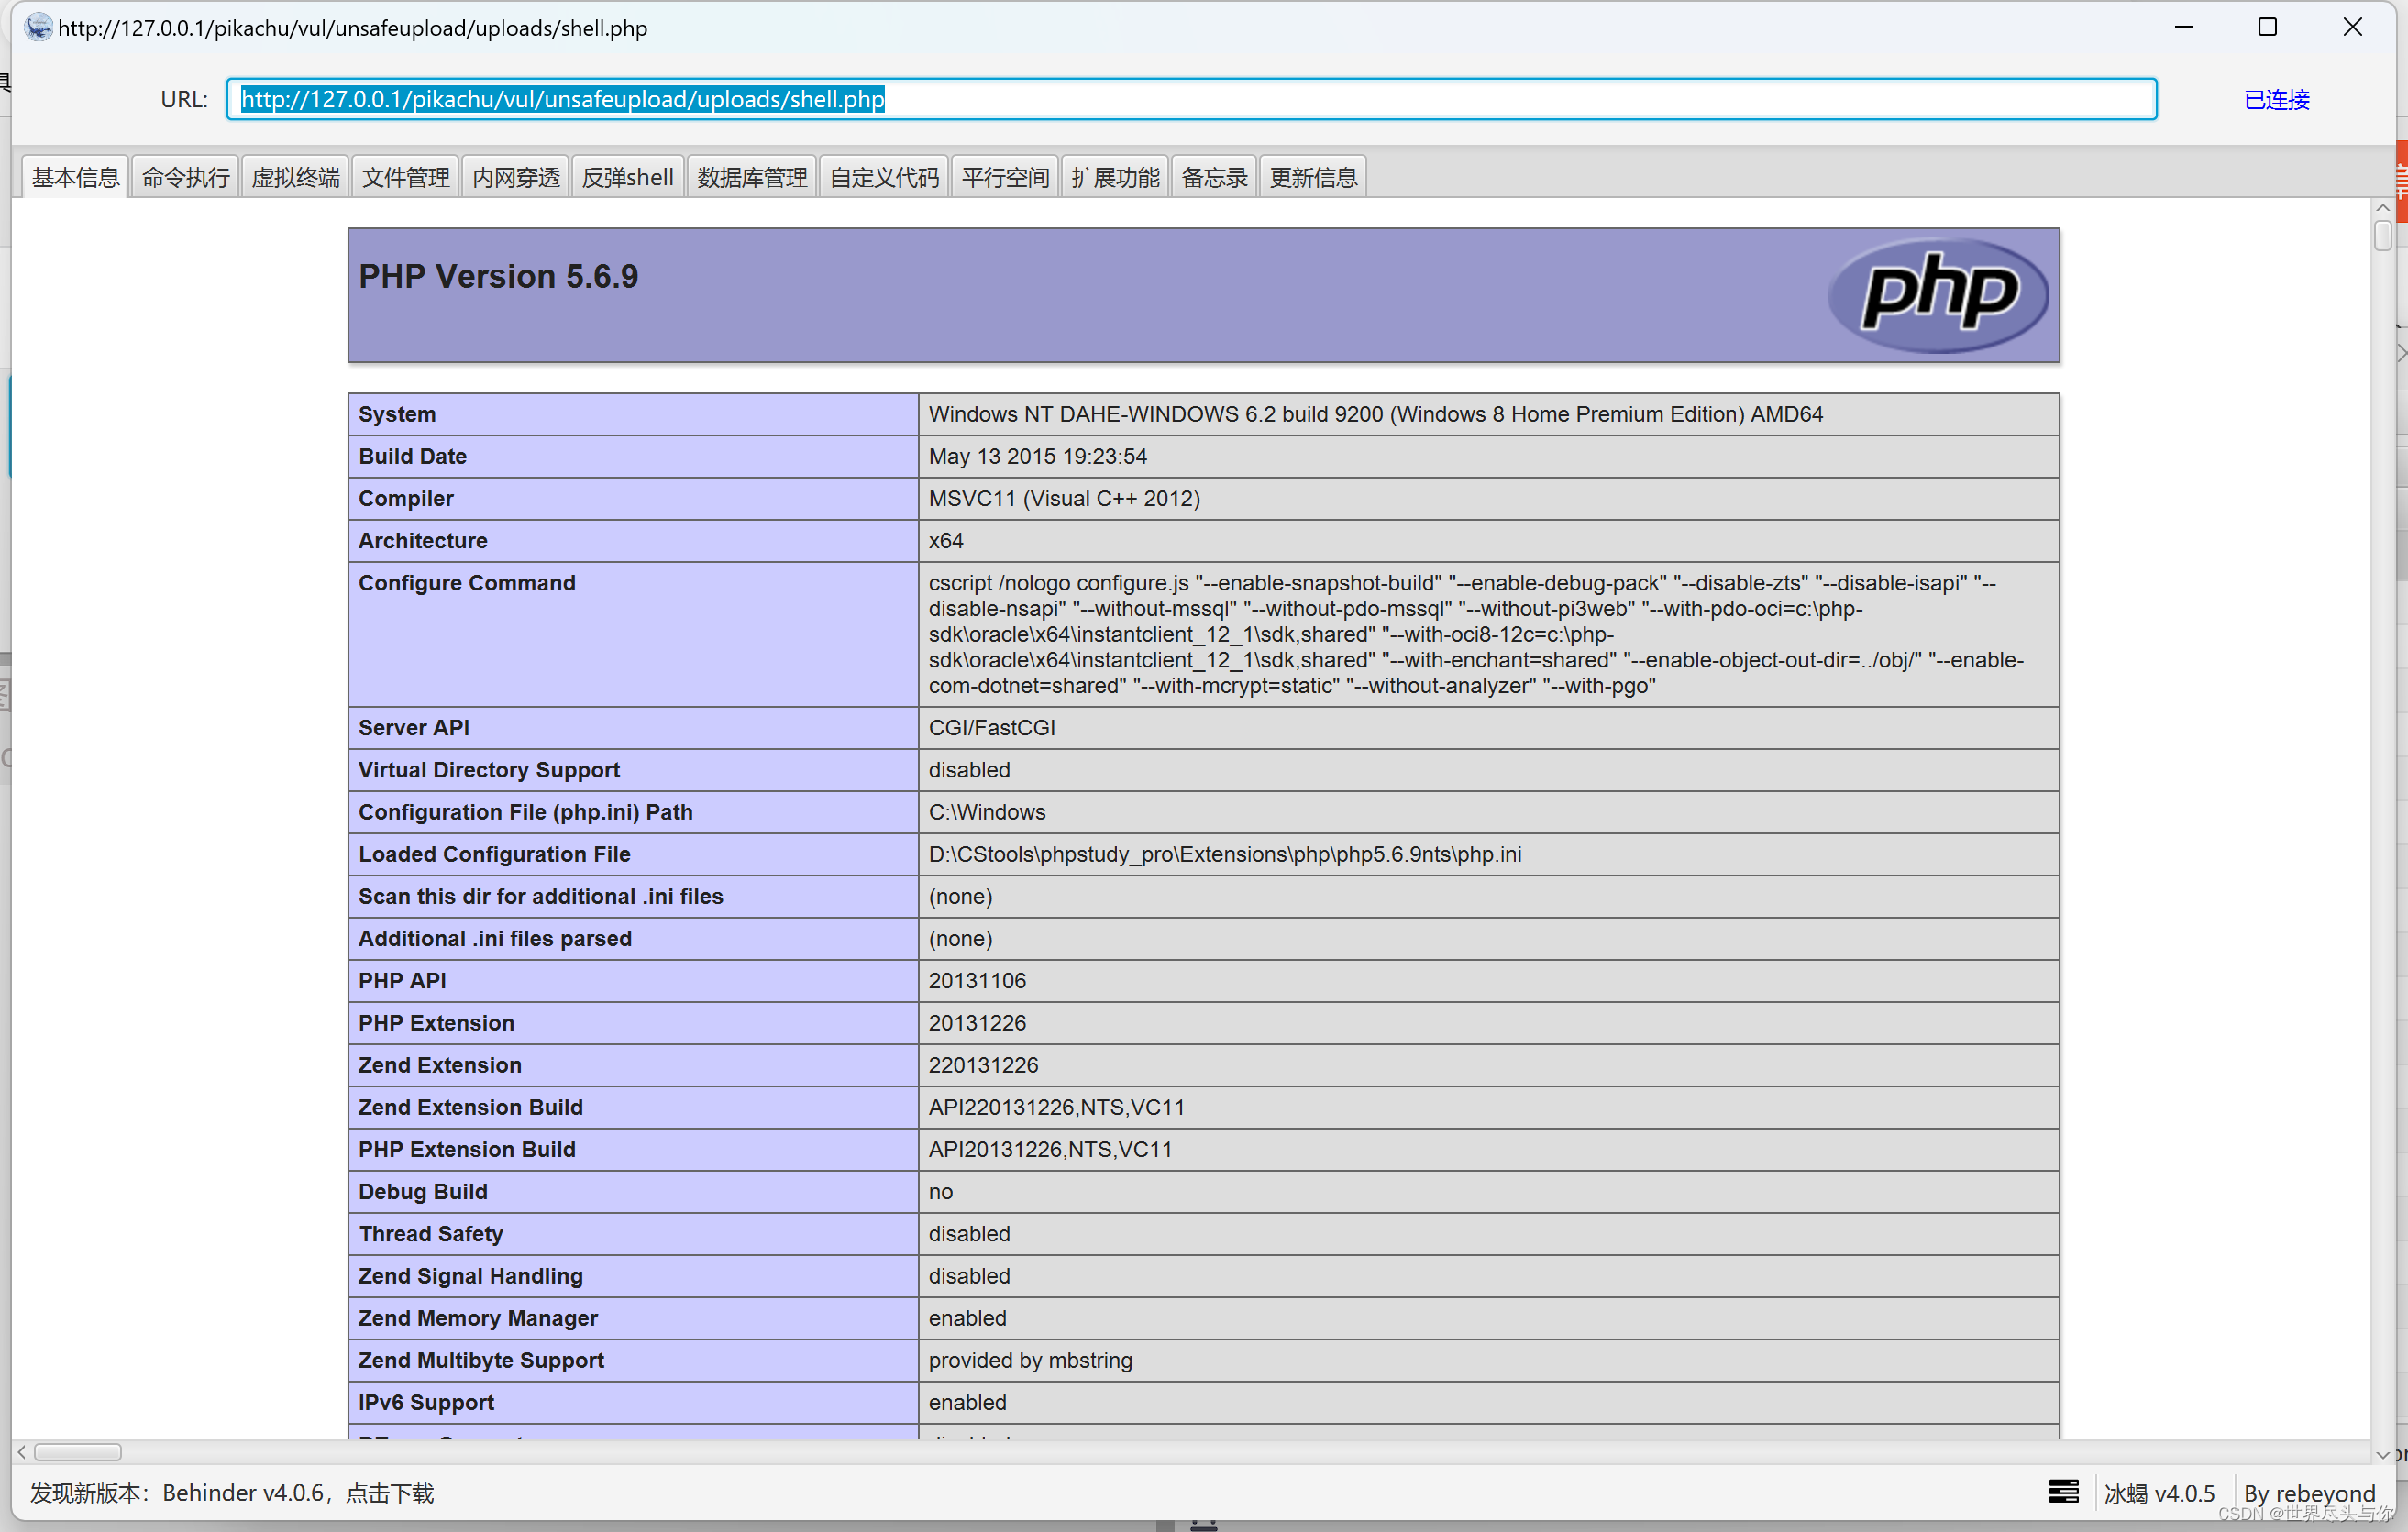Click the Configure Command label
2408x1532 pixels.
(467, 582)
